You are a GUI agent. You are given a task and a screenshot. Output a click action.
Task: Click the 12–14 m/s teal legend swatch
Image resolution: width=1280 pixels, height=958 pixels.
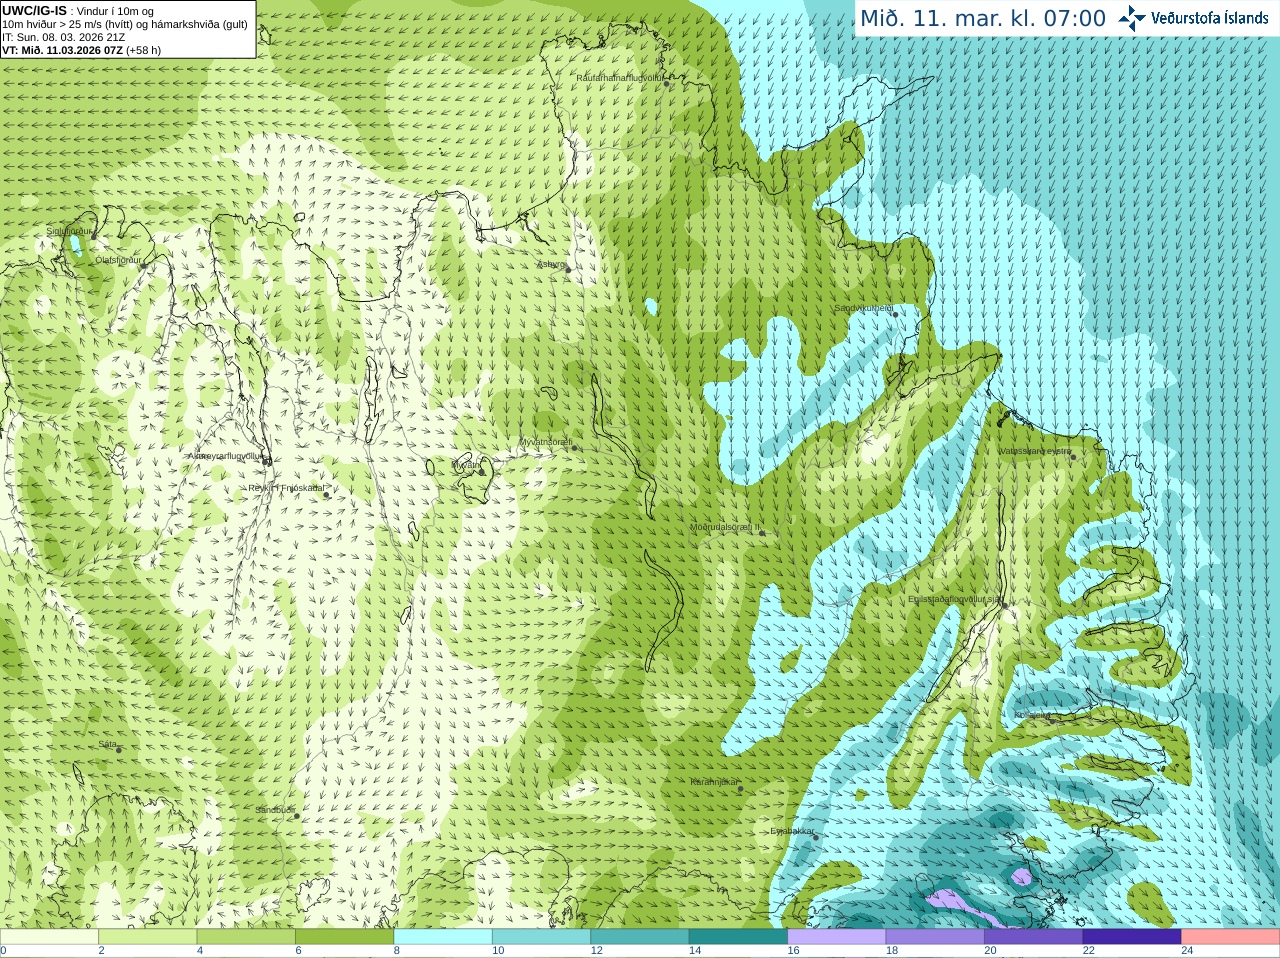point(640,937)
